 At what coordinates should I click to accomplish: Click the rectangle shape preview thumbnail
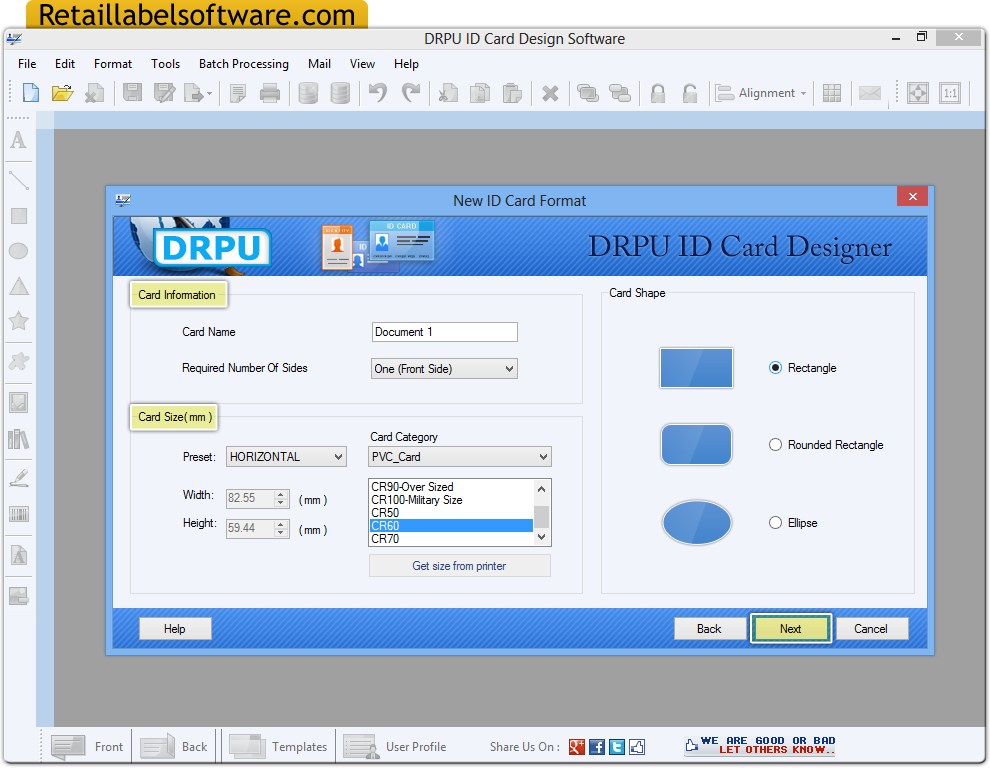pos(696,368)
